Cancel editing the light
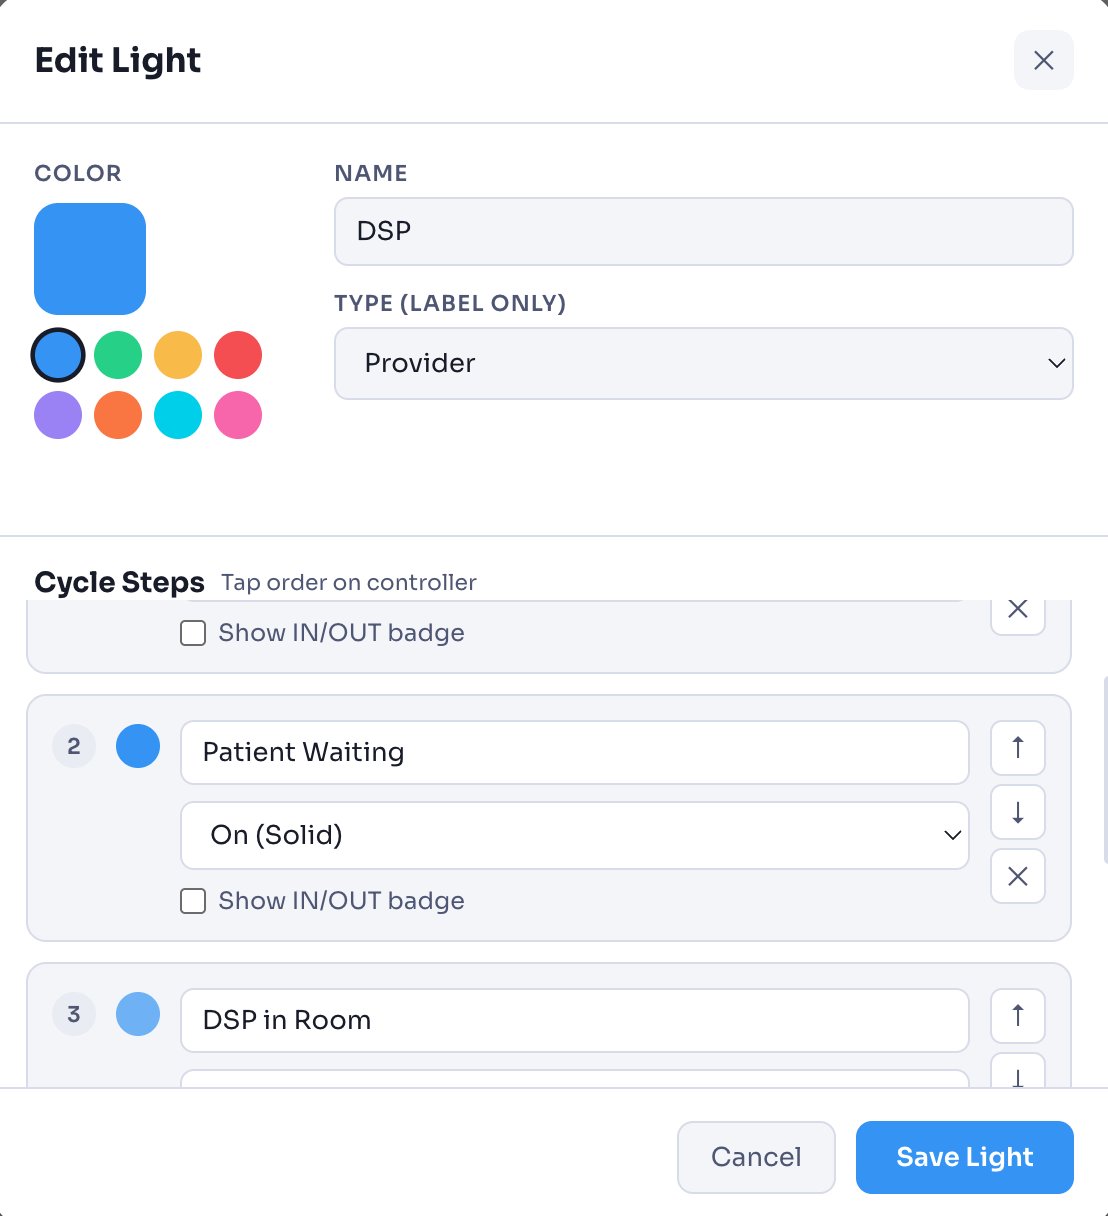This screenshot has width=1108, height=1216. click(x=756, y=1157)
